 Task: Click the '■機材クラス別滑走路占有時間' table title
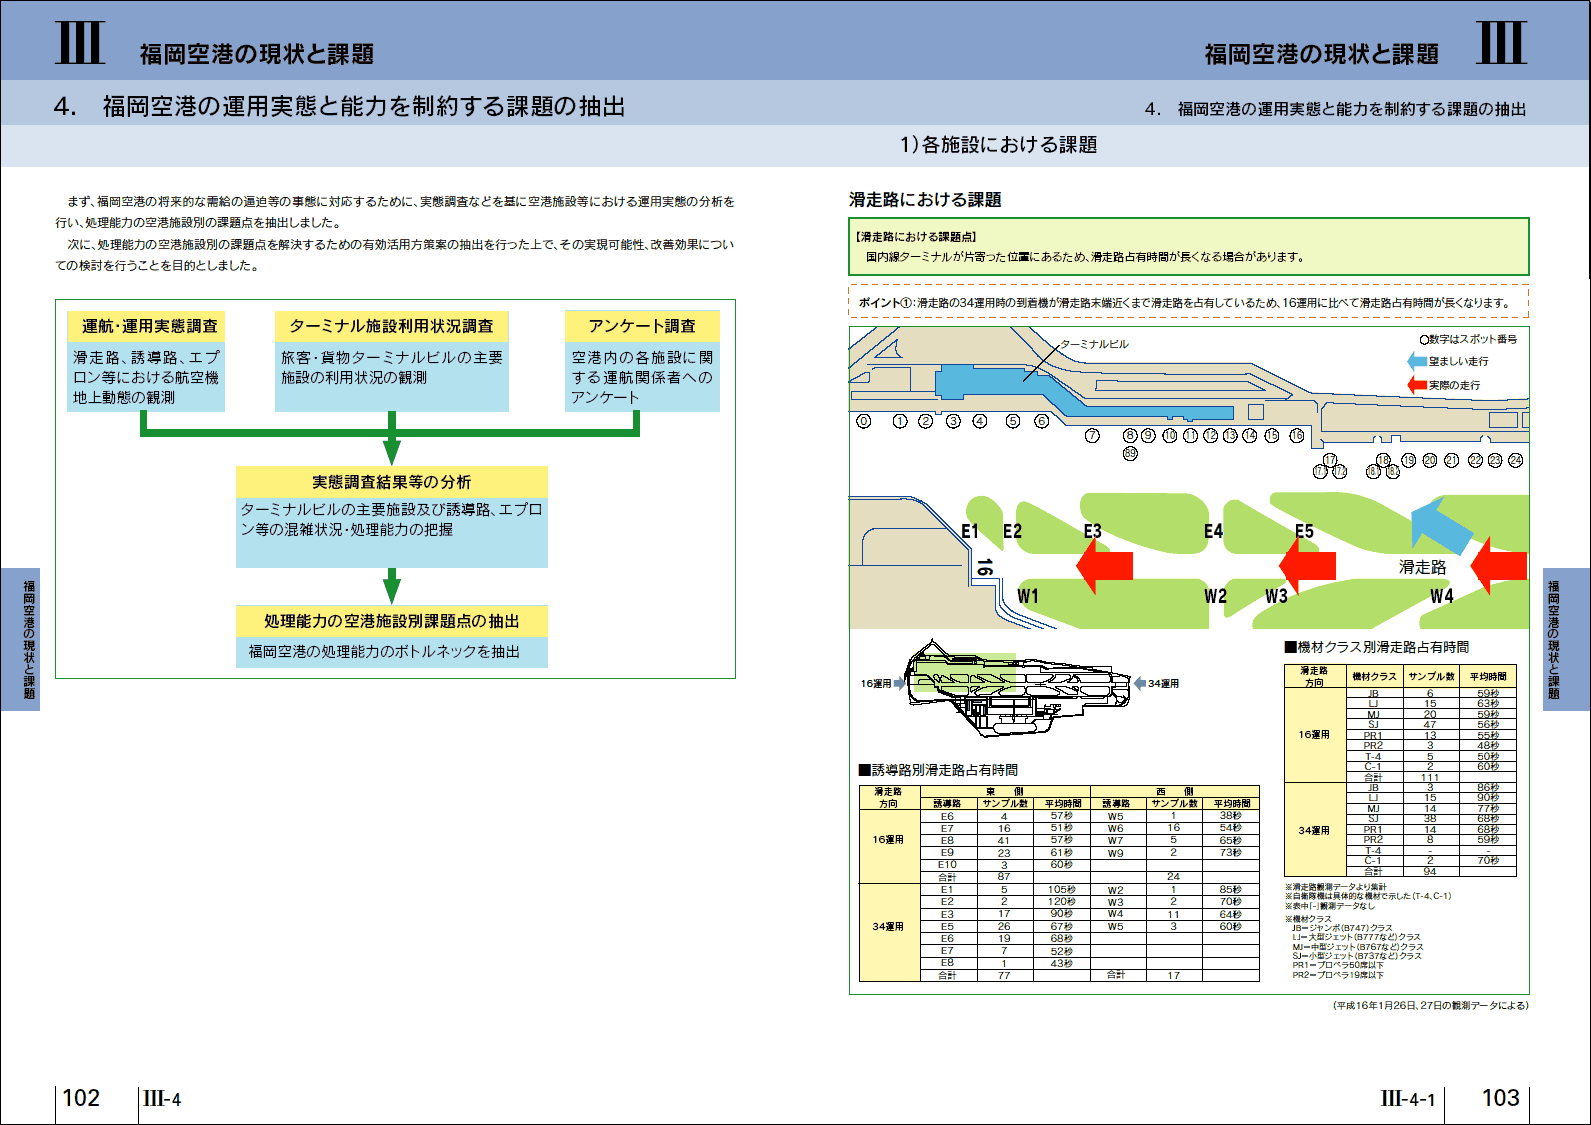point(1377,647)
